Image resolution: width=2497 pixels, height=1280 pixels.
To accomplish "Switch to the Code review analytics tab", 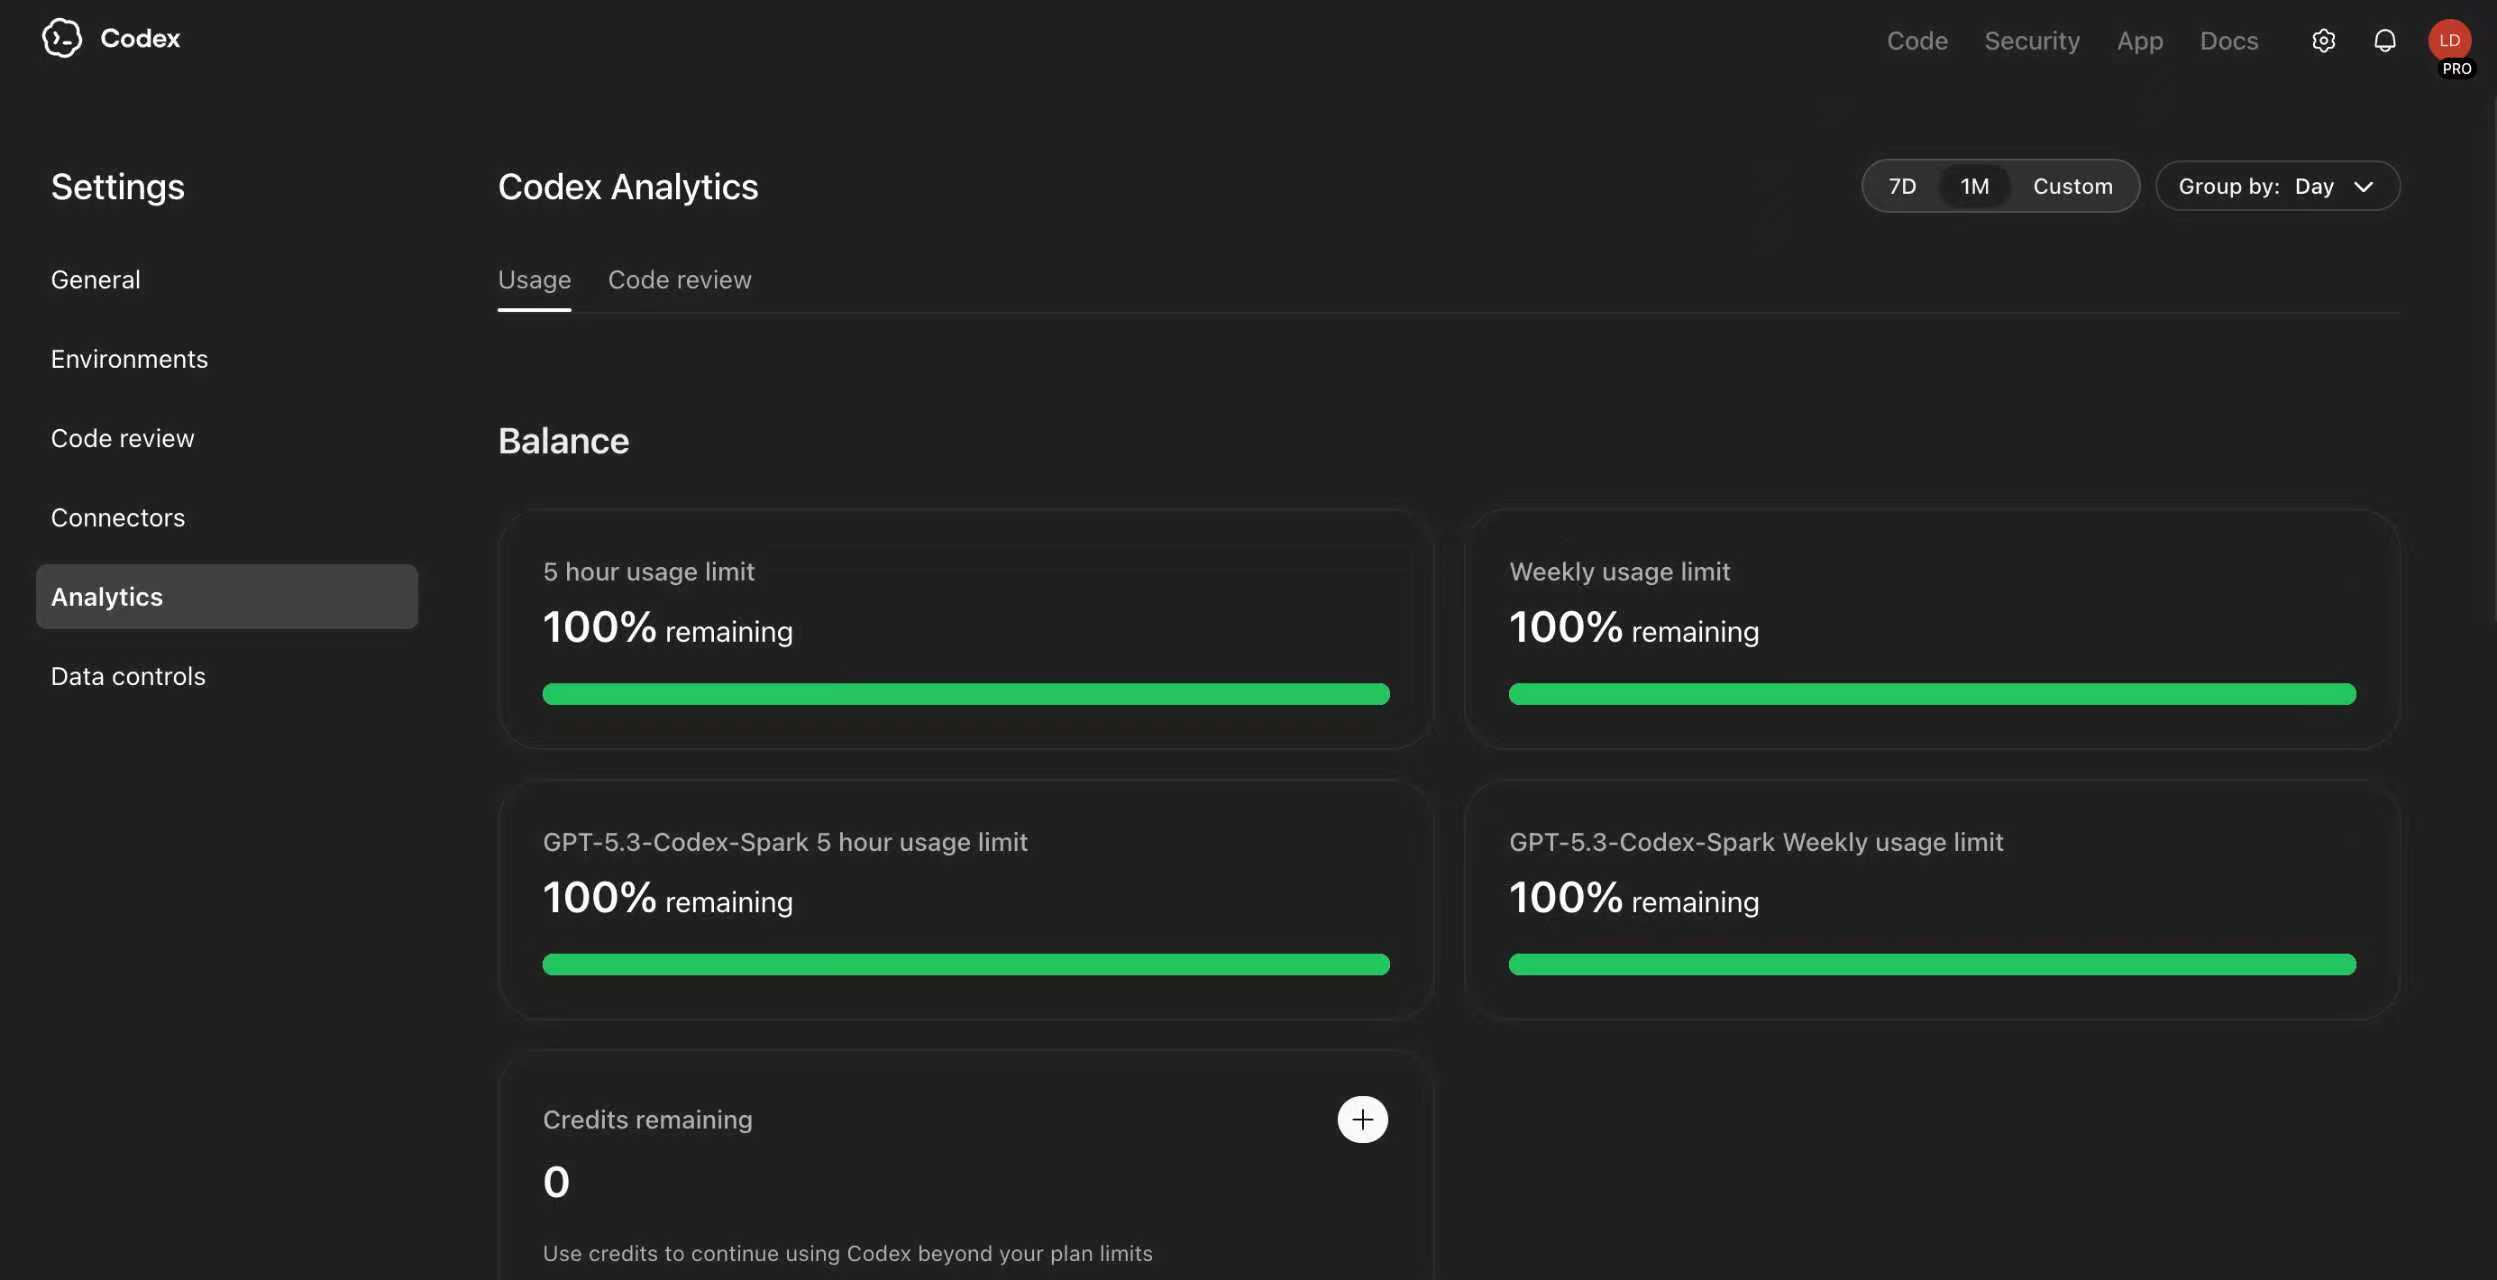I will (679, 280).
